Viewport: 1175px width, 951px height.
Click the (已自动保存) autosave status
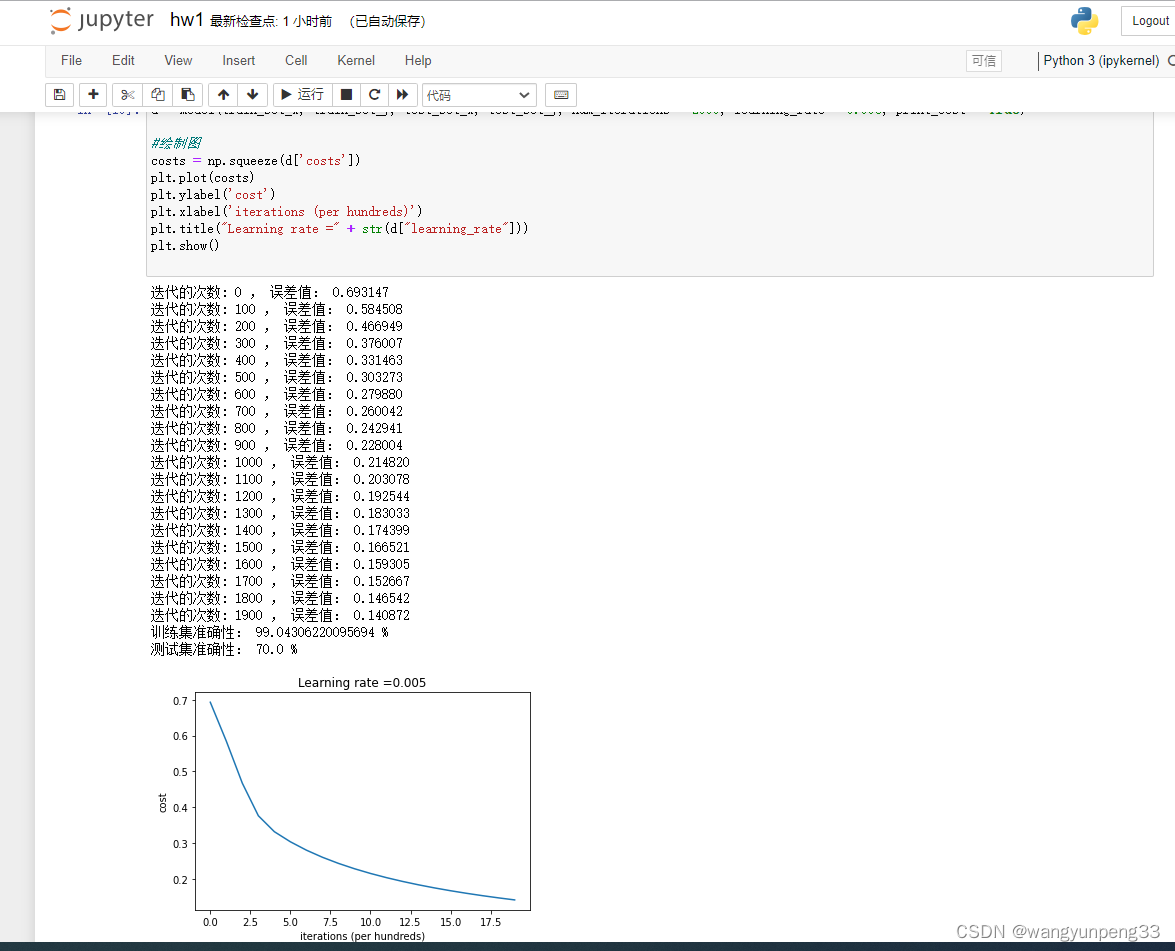pyautogui.click(x=387, y=21)
